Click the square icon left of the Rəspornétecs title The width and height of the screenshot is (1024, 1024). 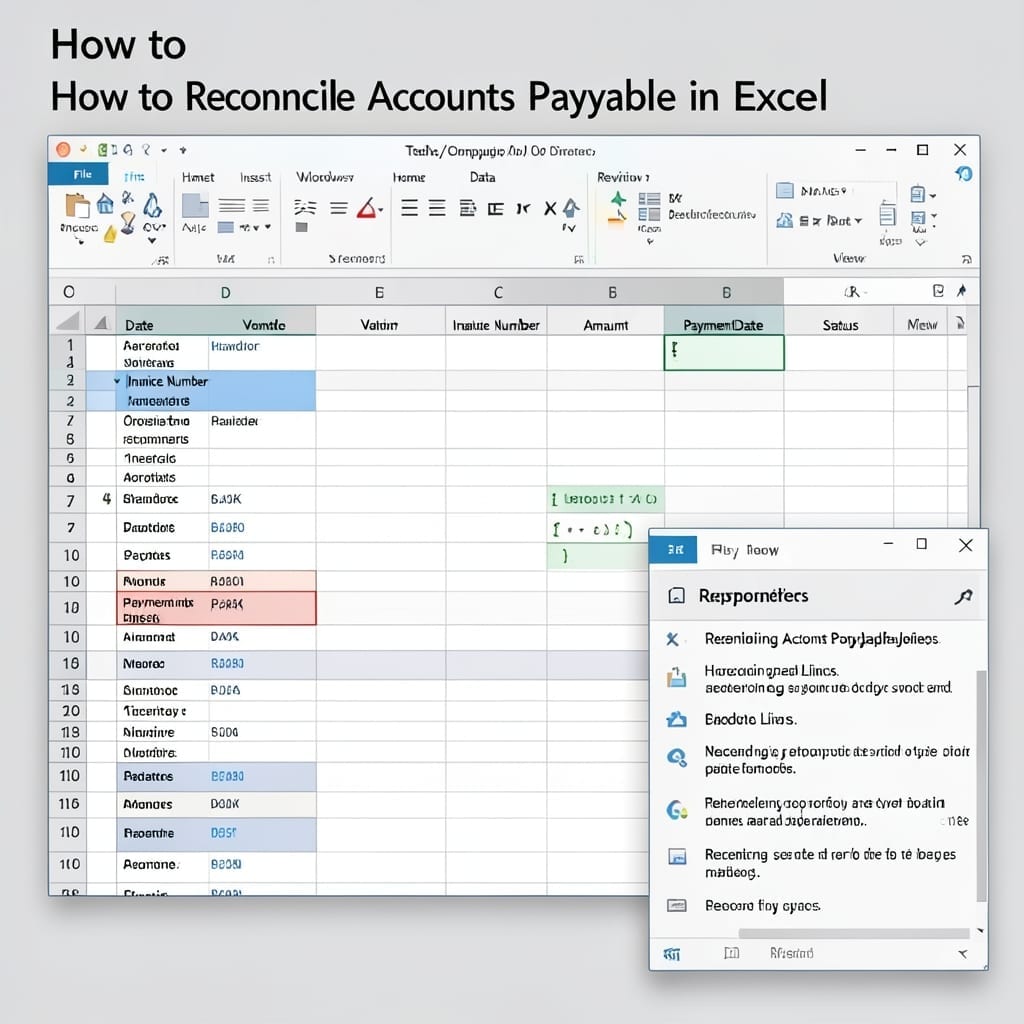[677, 596]
